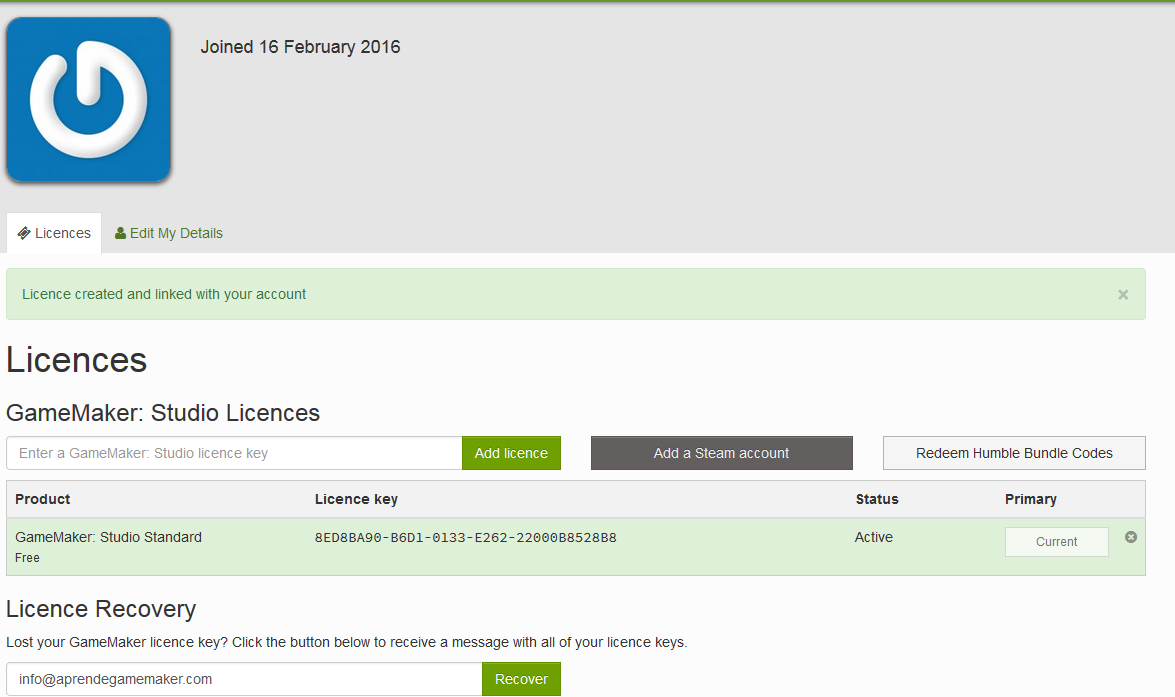Click the Product column header
Viewport: 1175px width, 697px height.
(43, 499)
